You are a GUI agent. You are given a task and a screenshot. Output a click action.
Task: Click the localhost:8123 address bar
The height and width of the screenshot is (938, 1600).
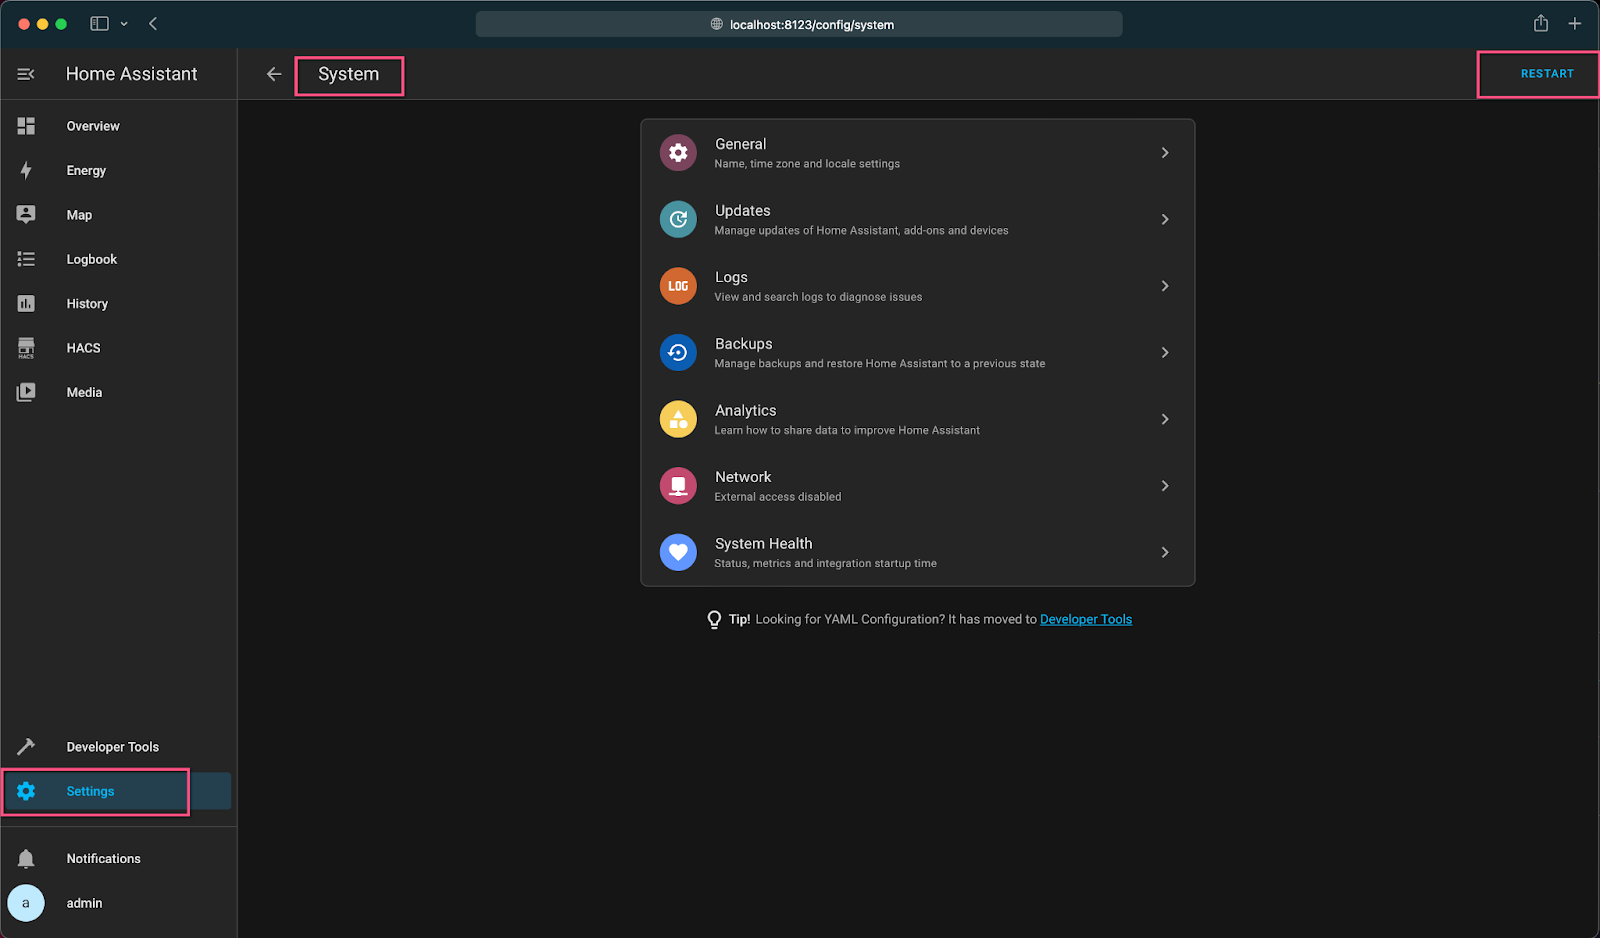pos(799,24)
